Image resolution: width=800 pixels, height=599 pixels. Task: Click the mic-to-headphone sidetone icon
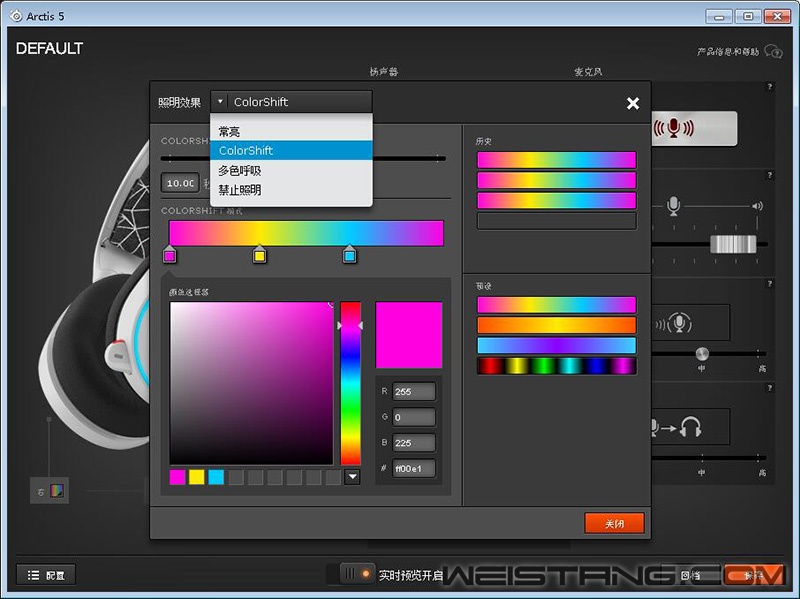[675, 427]
